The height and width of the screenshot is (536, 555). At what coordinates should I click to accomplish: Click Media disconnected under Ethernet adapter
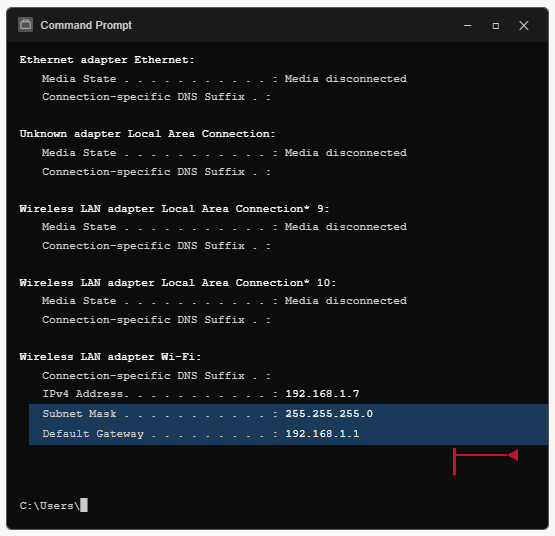tap(346, 79)
